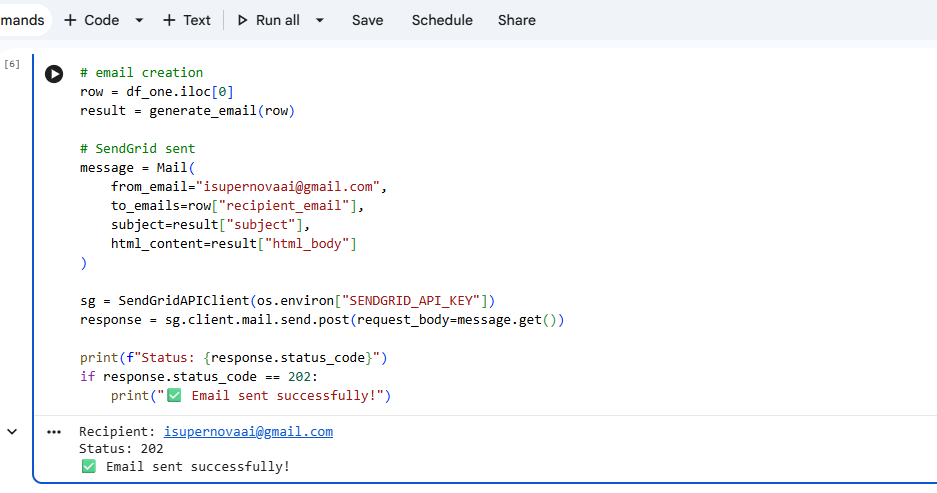
Task: Click the 'row = df_one.iloc[0]' line
Action: pos(157,91)
